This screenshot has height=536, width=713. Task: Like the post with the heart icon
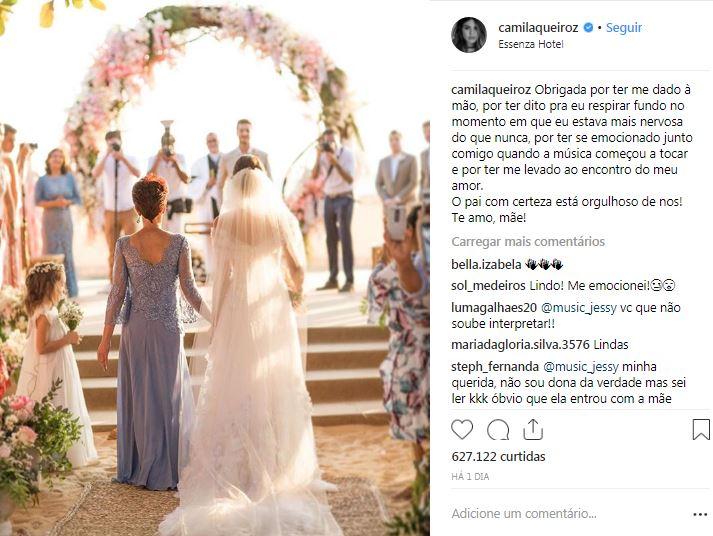point(462,430)
